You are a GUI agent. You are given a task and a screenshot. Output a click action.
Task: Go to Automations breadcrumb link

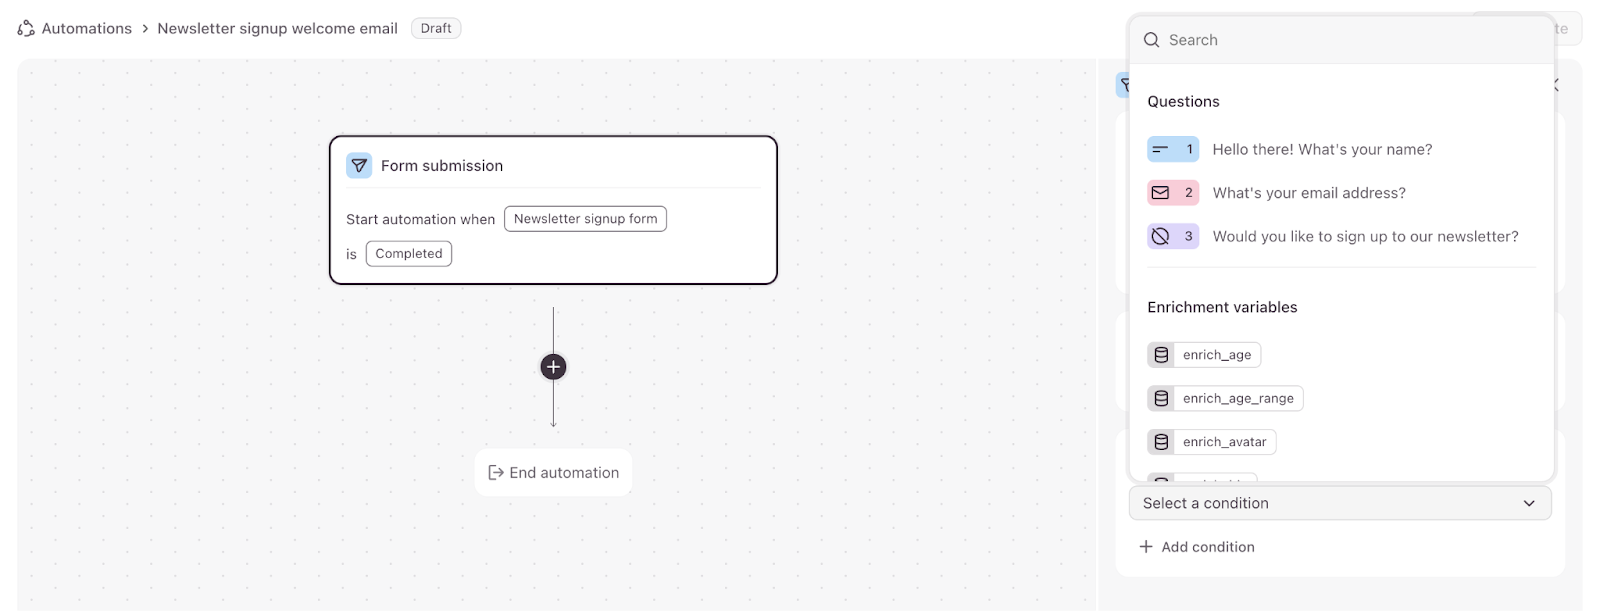(87, 28)
